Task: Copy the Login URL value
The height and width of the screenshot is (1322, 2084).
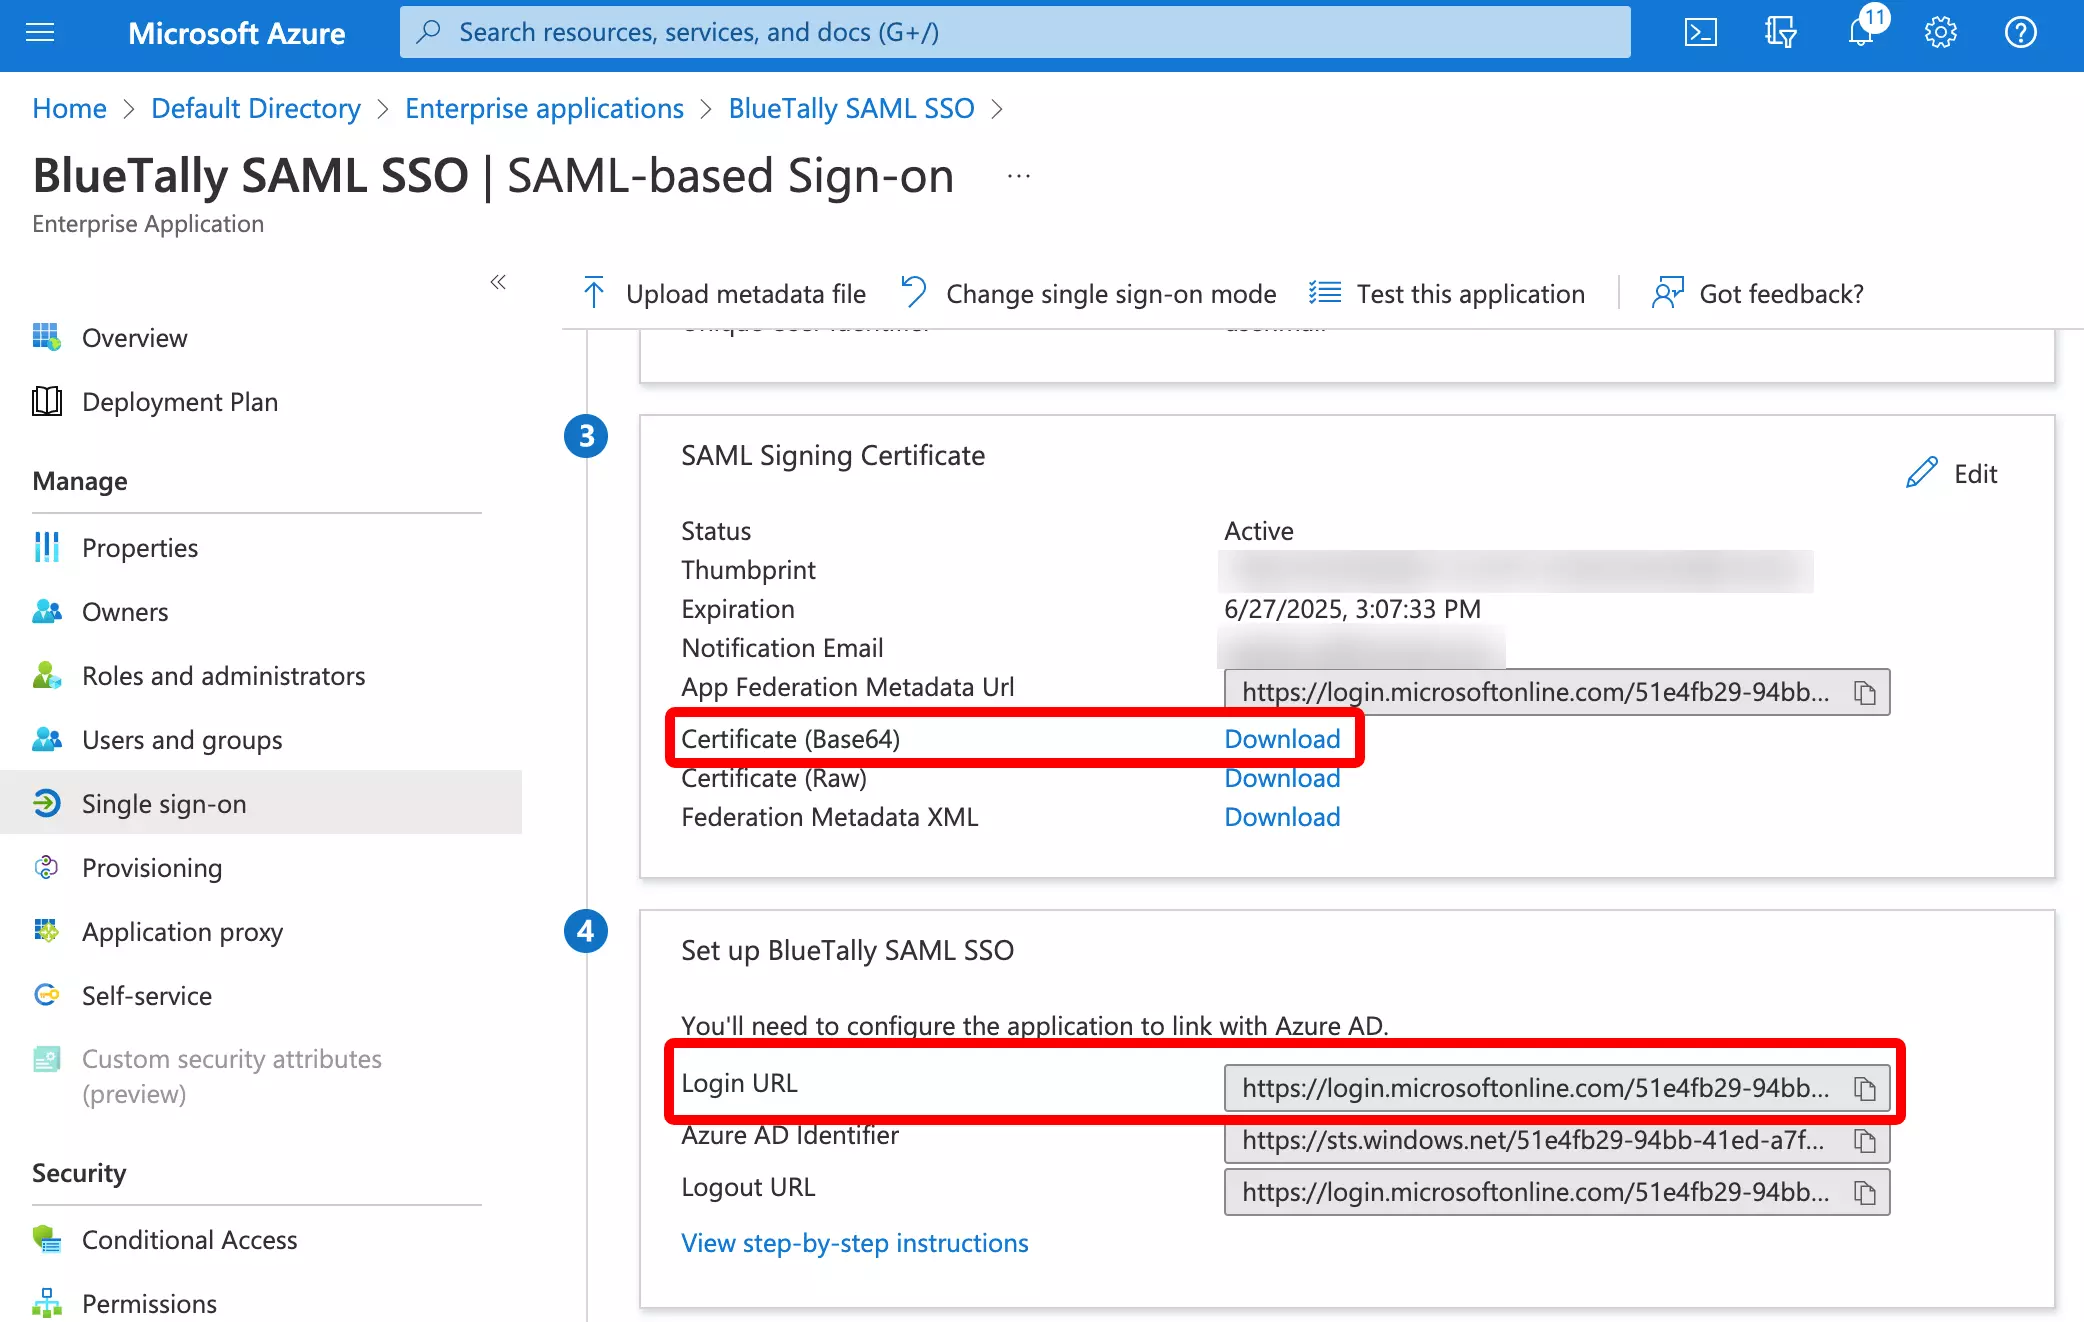Action: tap(1865, 1088)
